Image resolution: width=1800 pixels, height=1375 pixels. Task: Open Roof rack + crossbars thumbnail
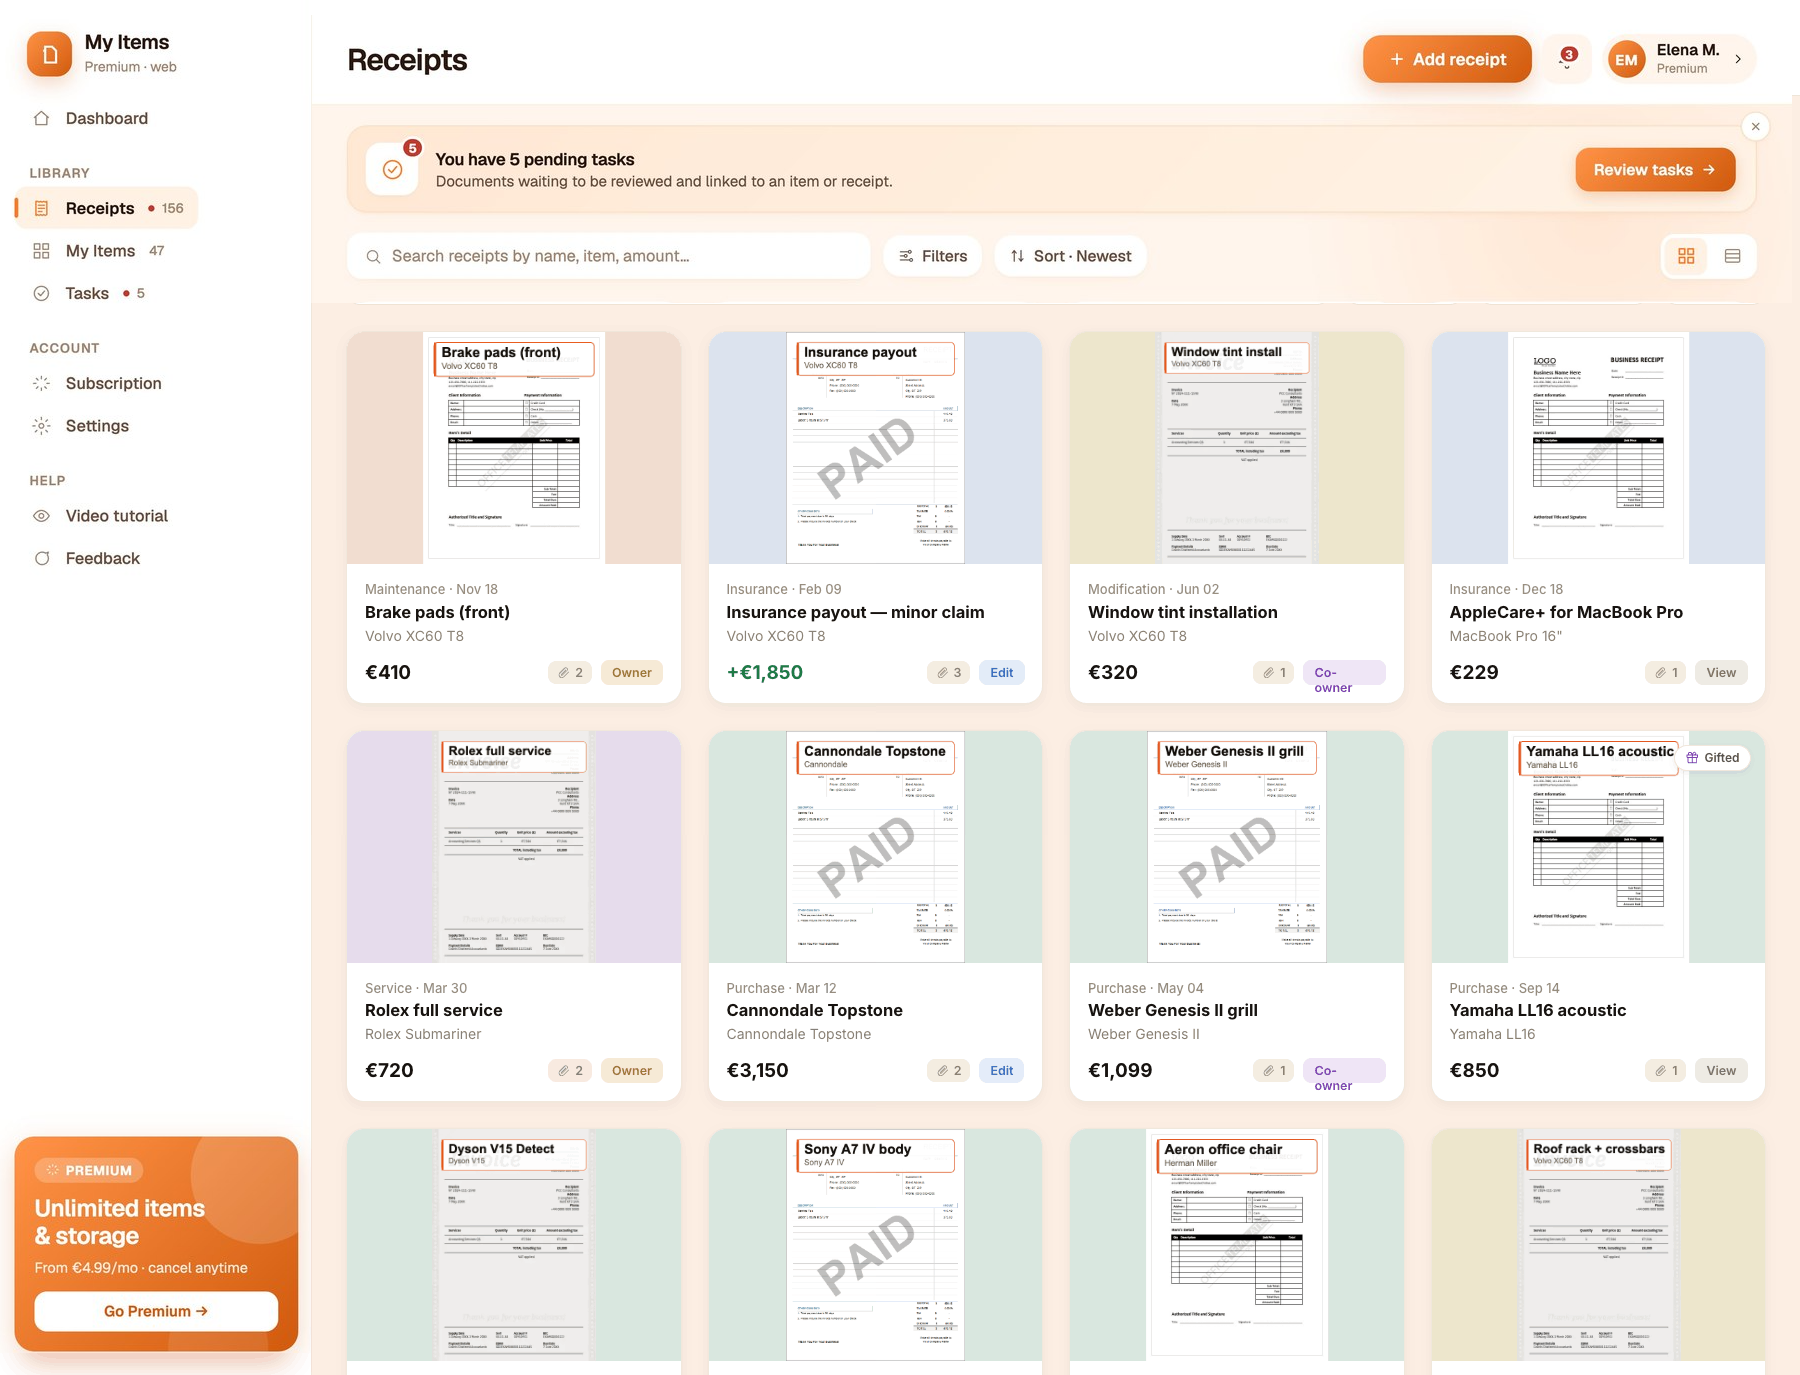point(1598,1245)
